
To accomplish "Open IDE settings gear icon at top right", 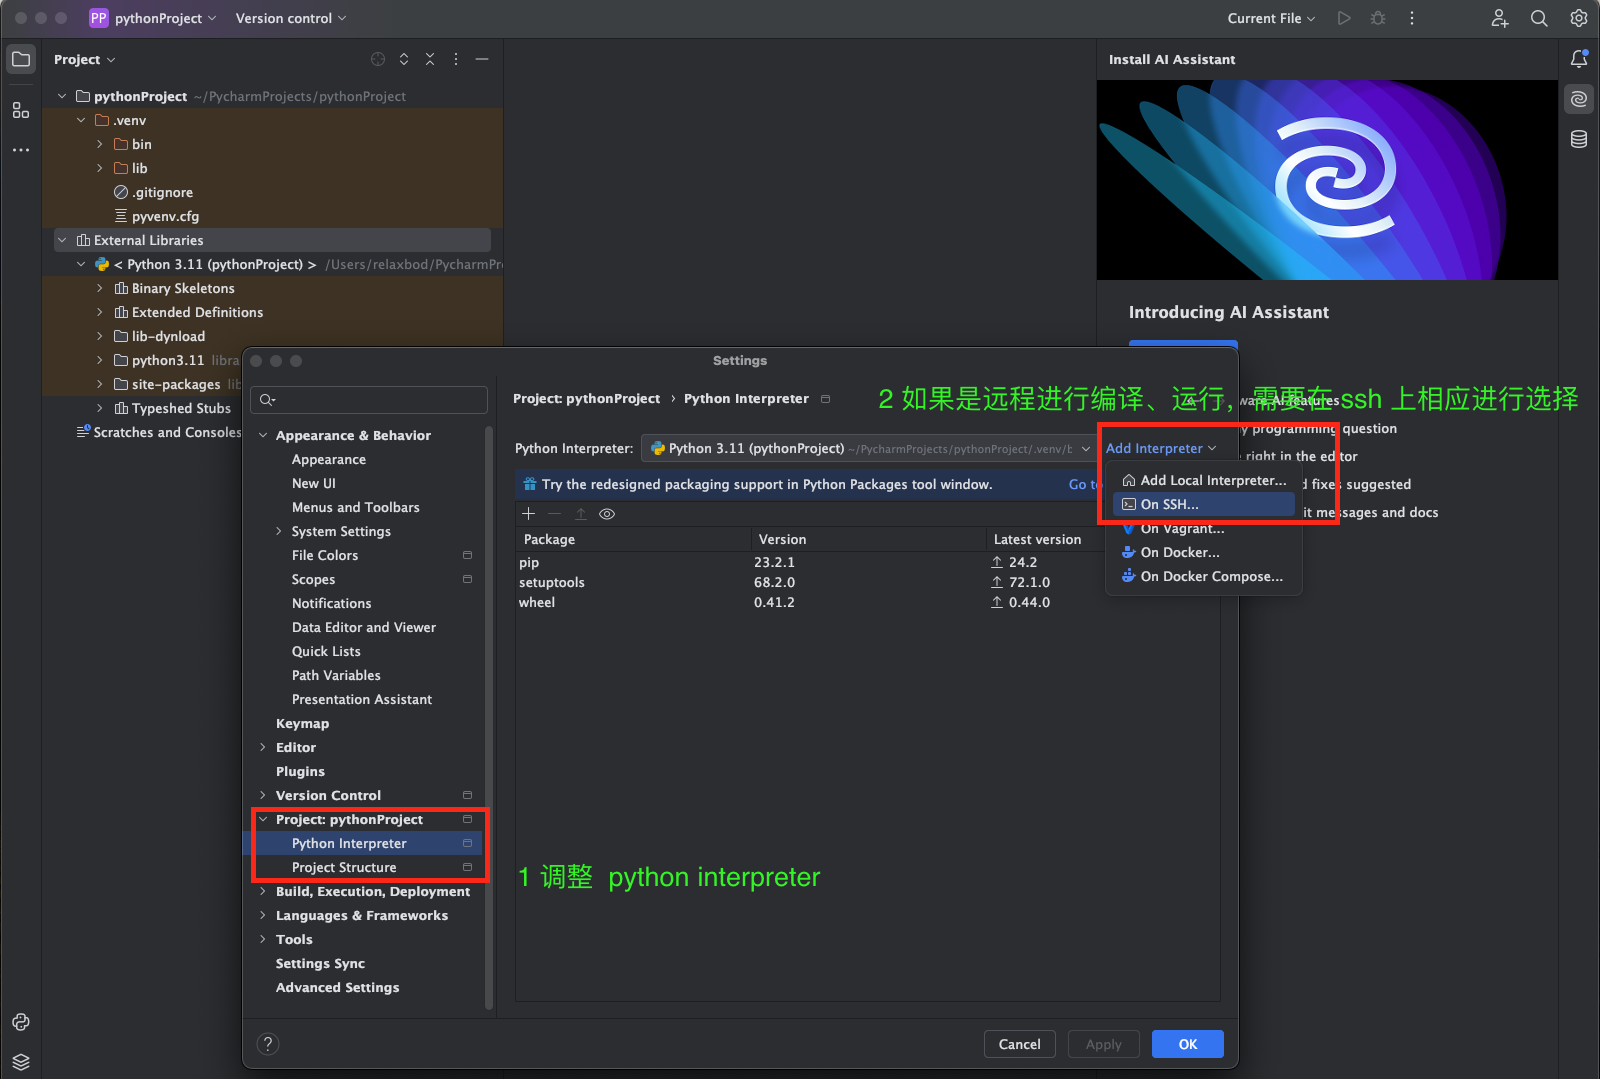I will (1579, 18).
